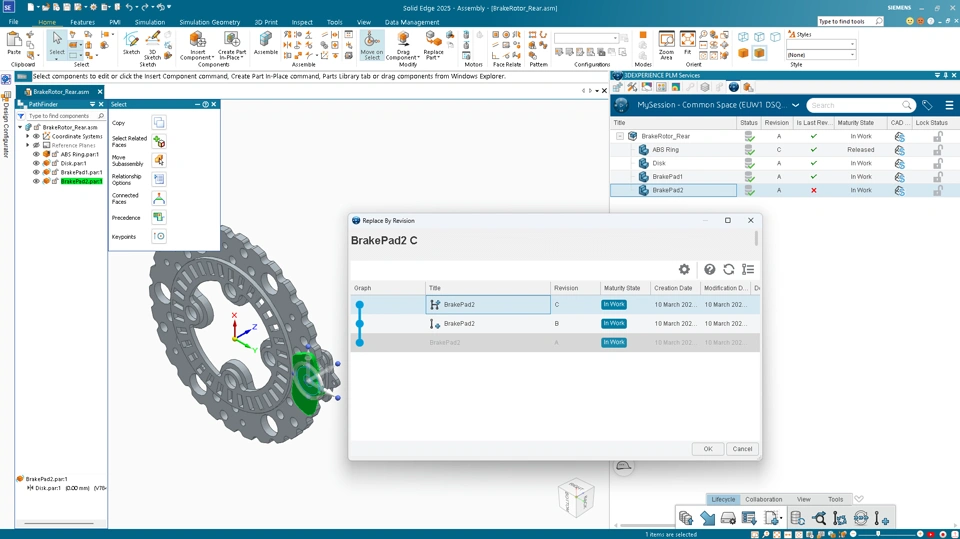Viewport: 960px width, 539px height.
Task: Open settings gear in Replace By Revision
Action: coord(684,270)
